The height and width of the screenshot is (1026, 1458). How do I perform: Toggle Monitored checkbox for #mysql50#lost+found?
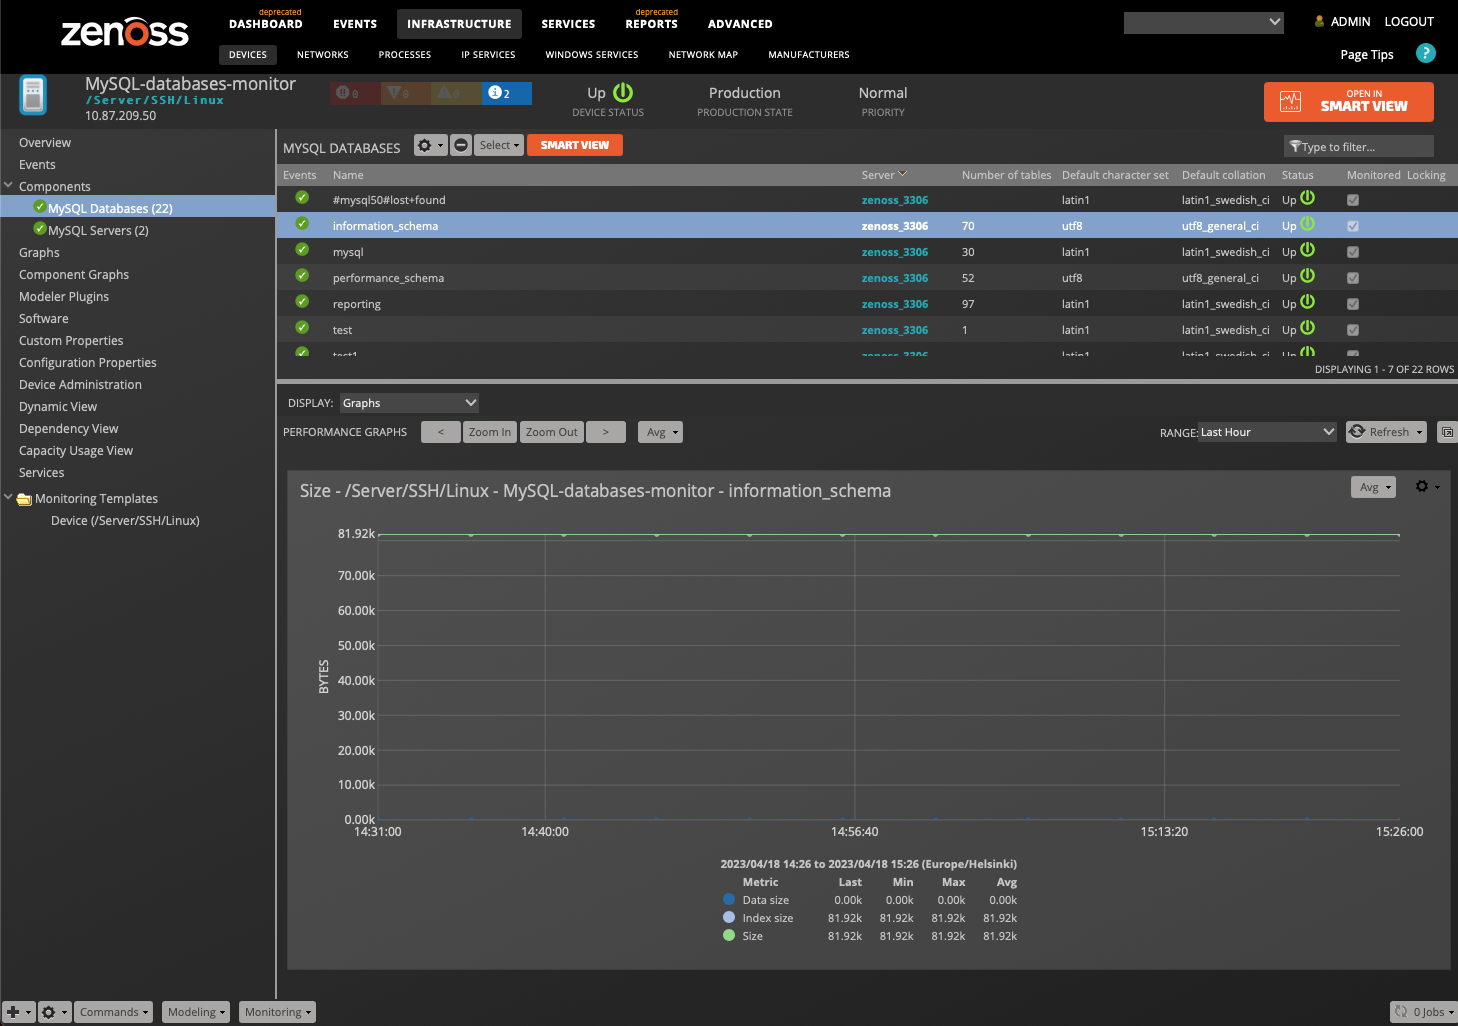point(1353,200)
